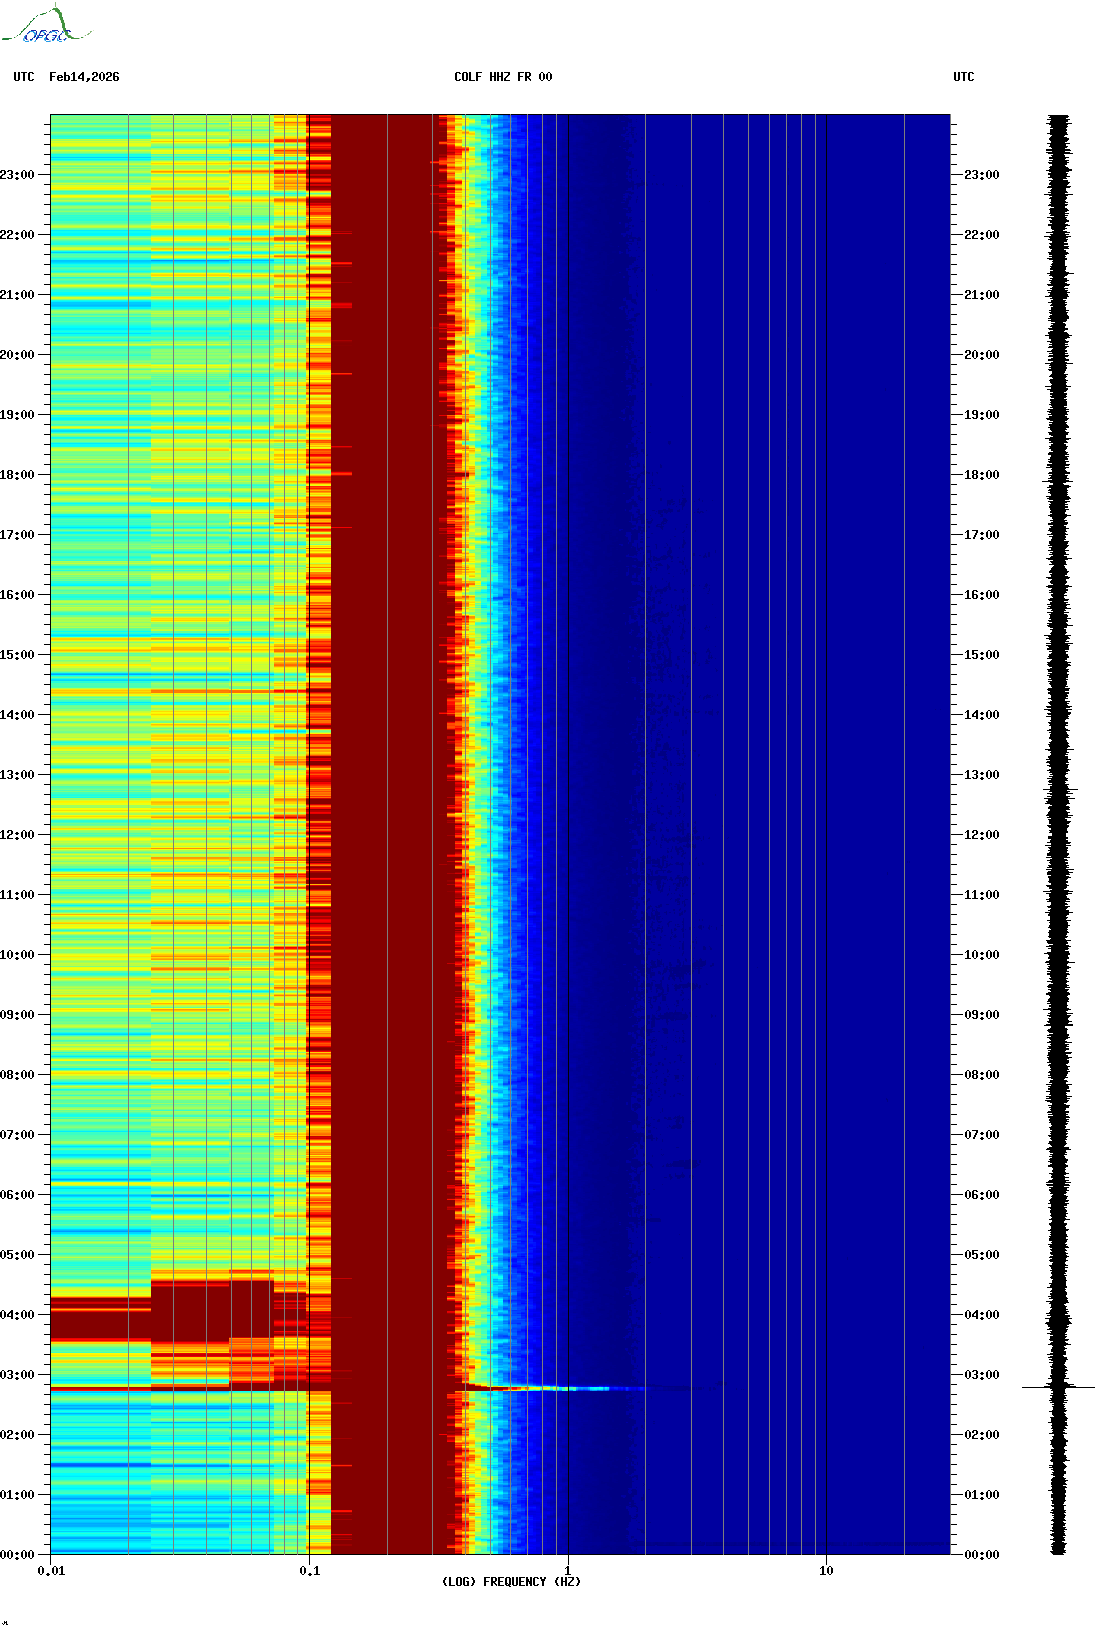Click the COLF HHZ FR 00 station title
Viewport: 1102px width, 1634px height.
(502, 77)
